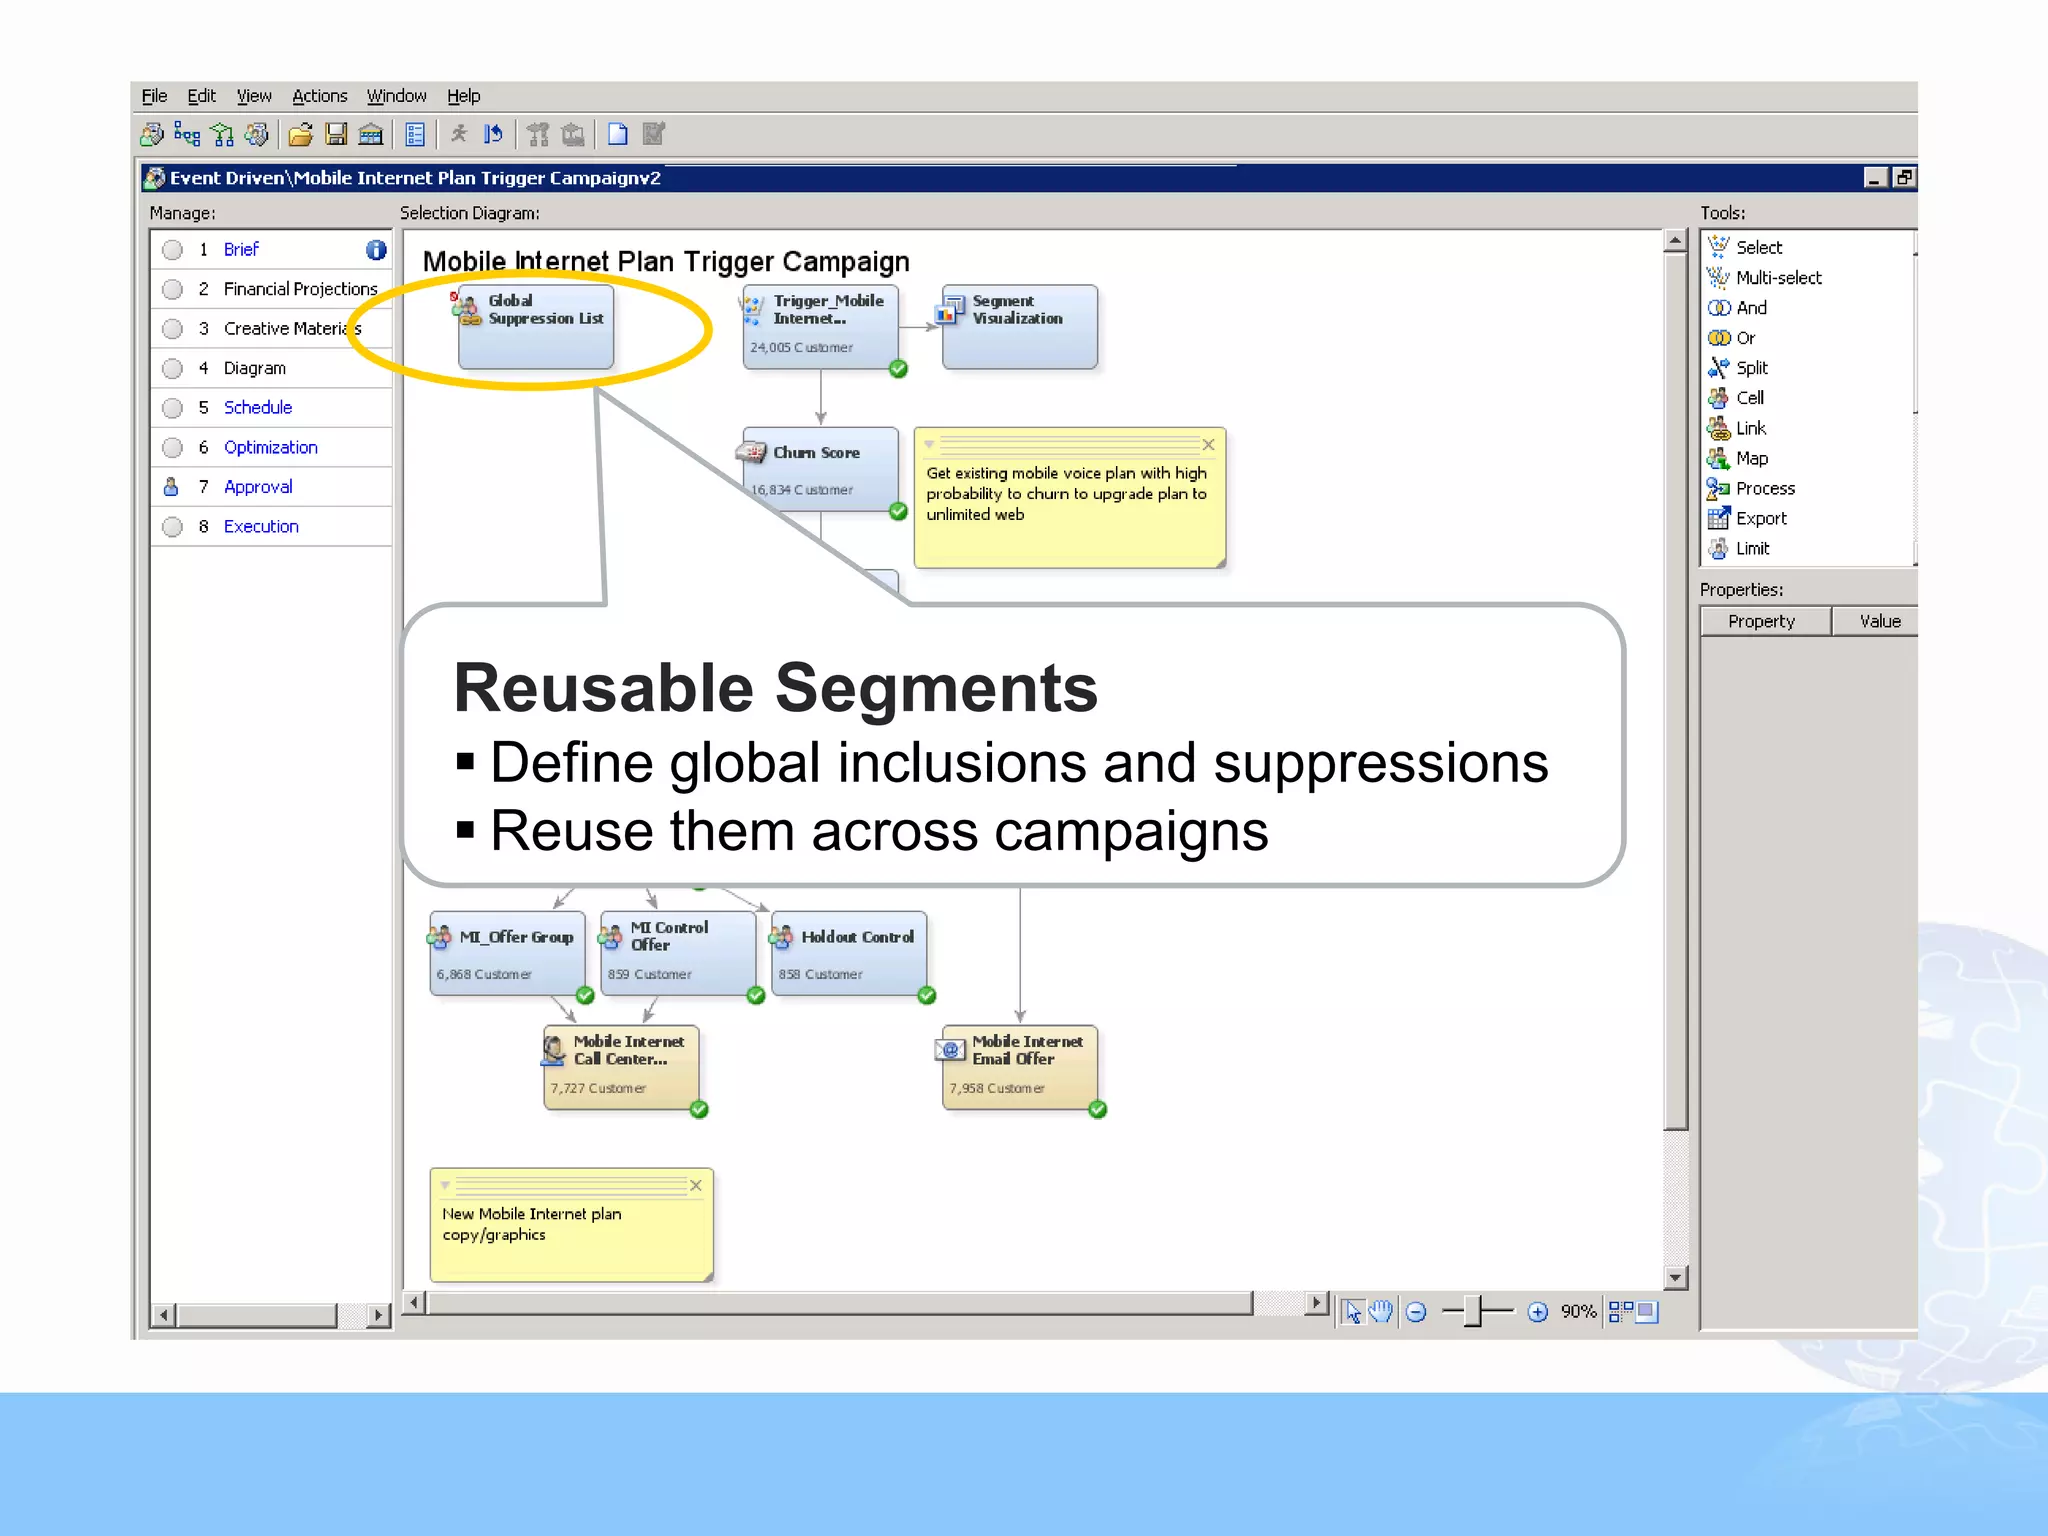Open the Actions menu
2048x1536 pixels.
[319, 96]
